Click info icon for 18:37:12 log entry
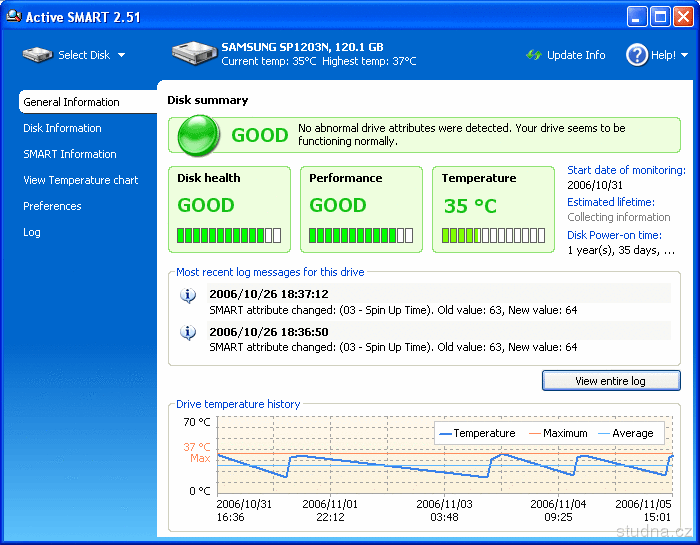The width and height of the screenshot is (700, 545). click(188, 295)
